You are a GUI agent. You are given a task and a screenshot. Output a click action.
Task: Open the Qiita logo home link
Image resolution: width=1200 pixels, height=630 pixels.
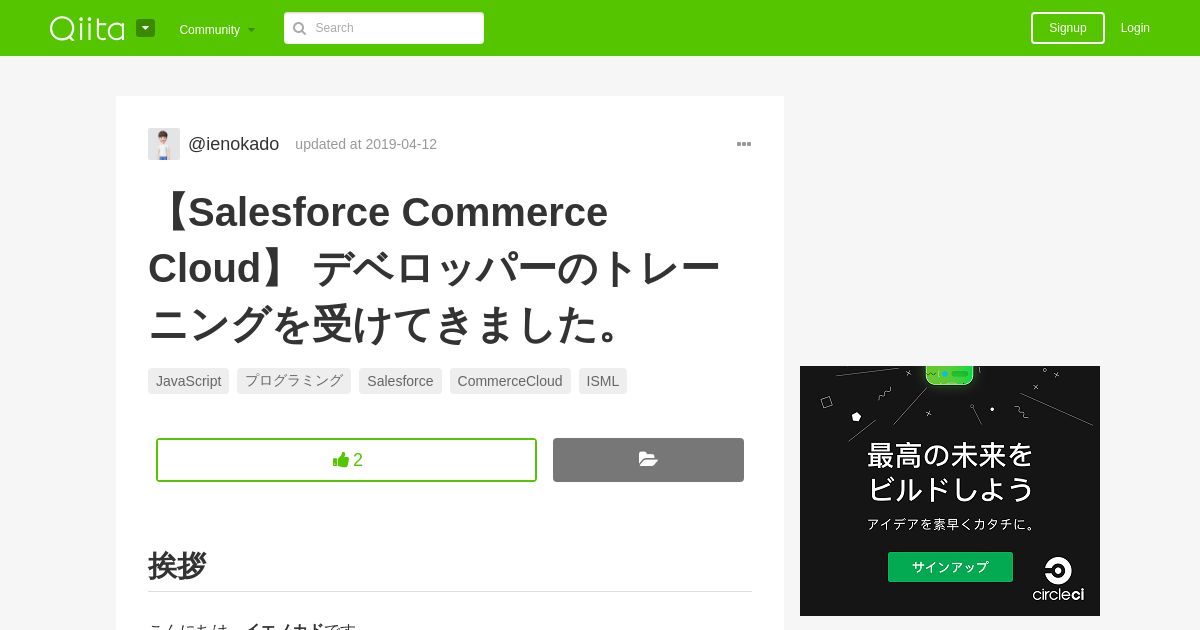coord(87,28)
